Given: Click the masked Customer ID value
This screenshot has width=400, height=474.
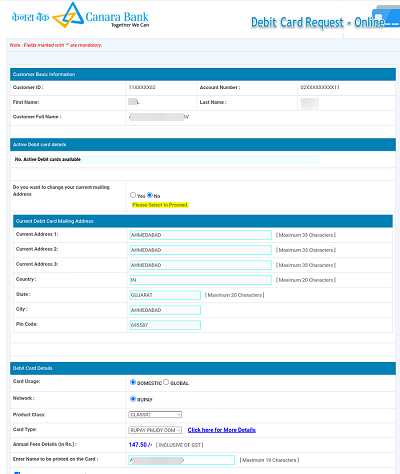Looking at the screenshot, I should [142, 87].
